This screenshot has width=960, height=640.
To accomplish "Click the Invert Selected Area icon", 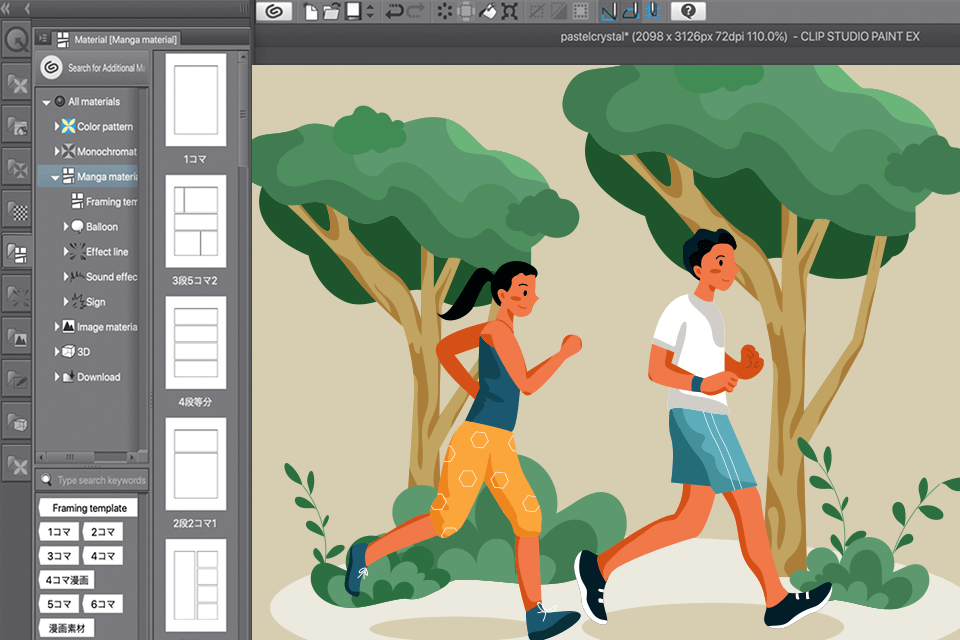I will 558,12.
